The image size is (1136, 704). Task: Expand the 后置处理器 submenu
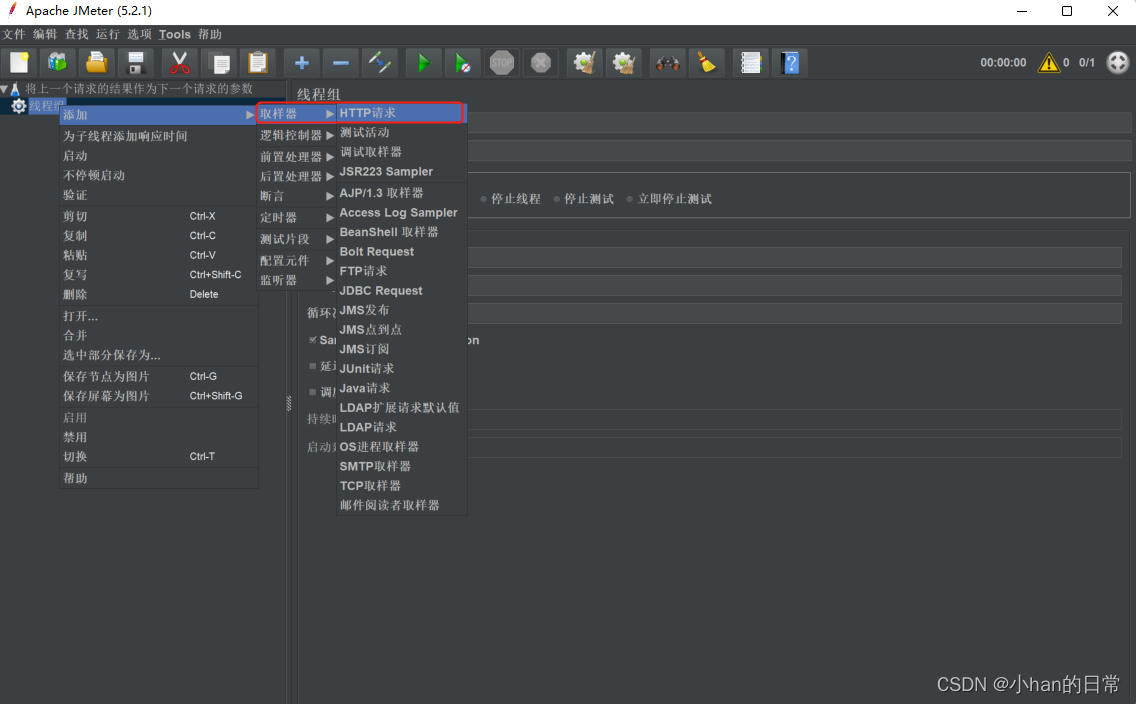pyautogui.click(x=296, y=176)
